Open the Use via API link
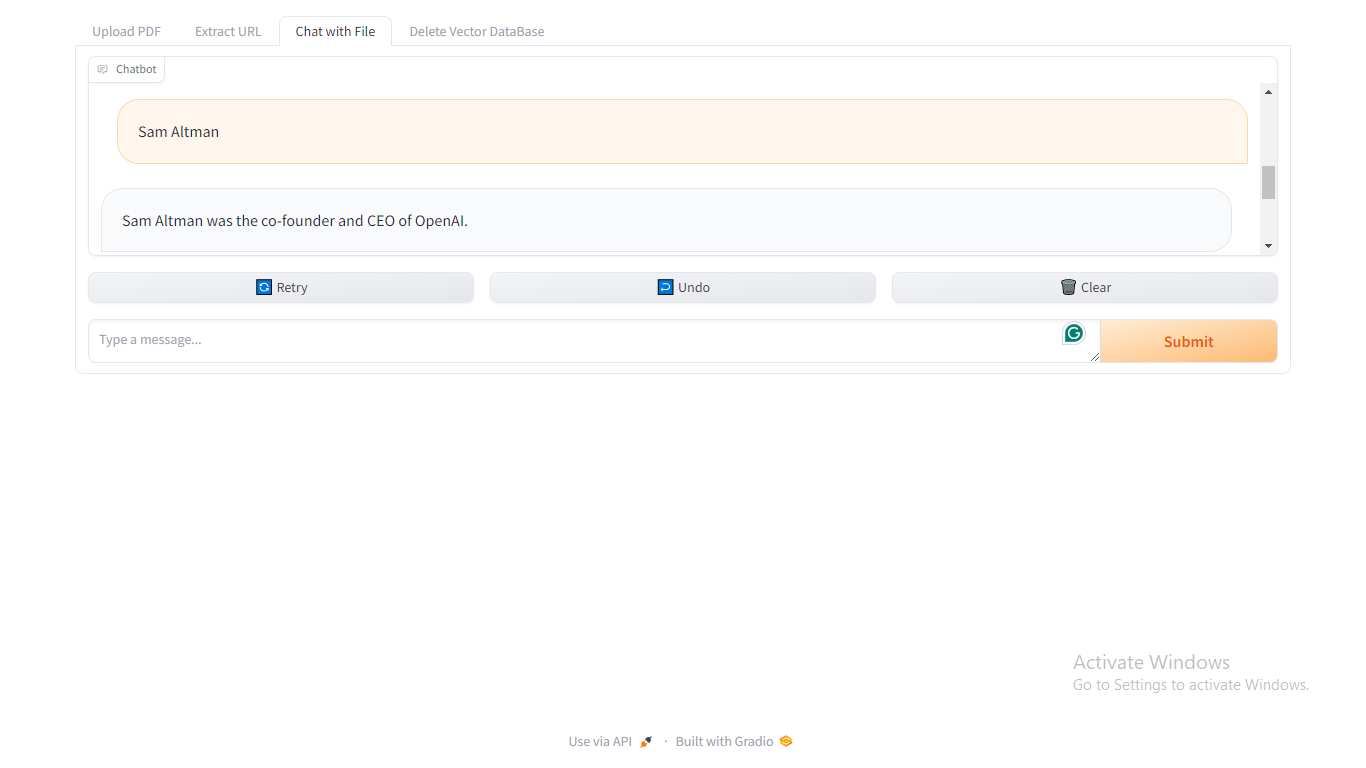The width and height of the screenshot is (1366, 768). coord(610,741)
